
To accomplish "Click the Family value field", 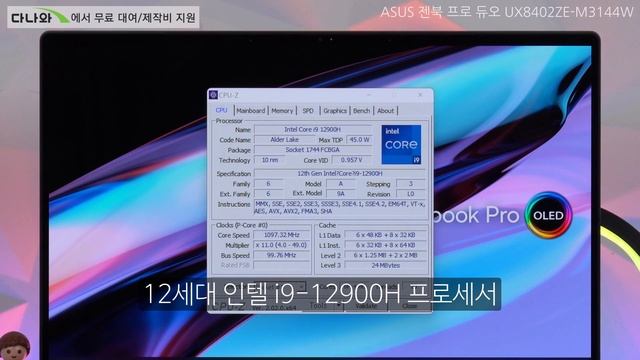I will (268, 184).
